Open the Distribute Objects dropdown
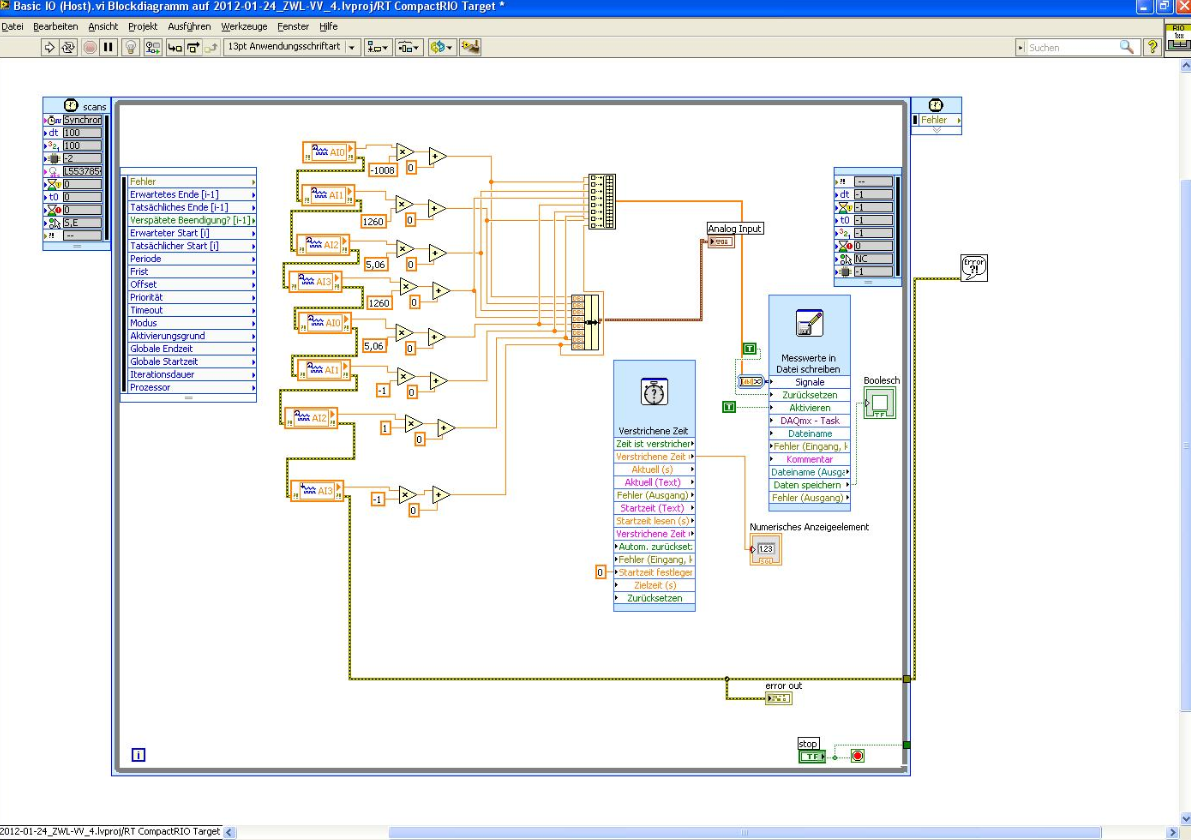This screenshot has height=840, width=1191. [x=409, y=47]
